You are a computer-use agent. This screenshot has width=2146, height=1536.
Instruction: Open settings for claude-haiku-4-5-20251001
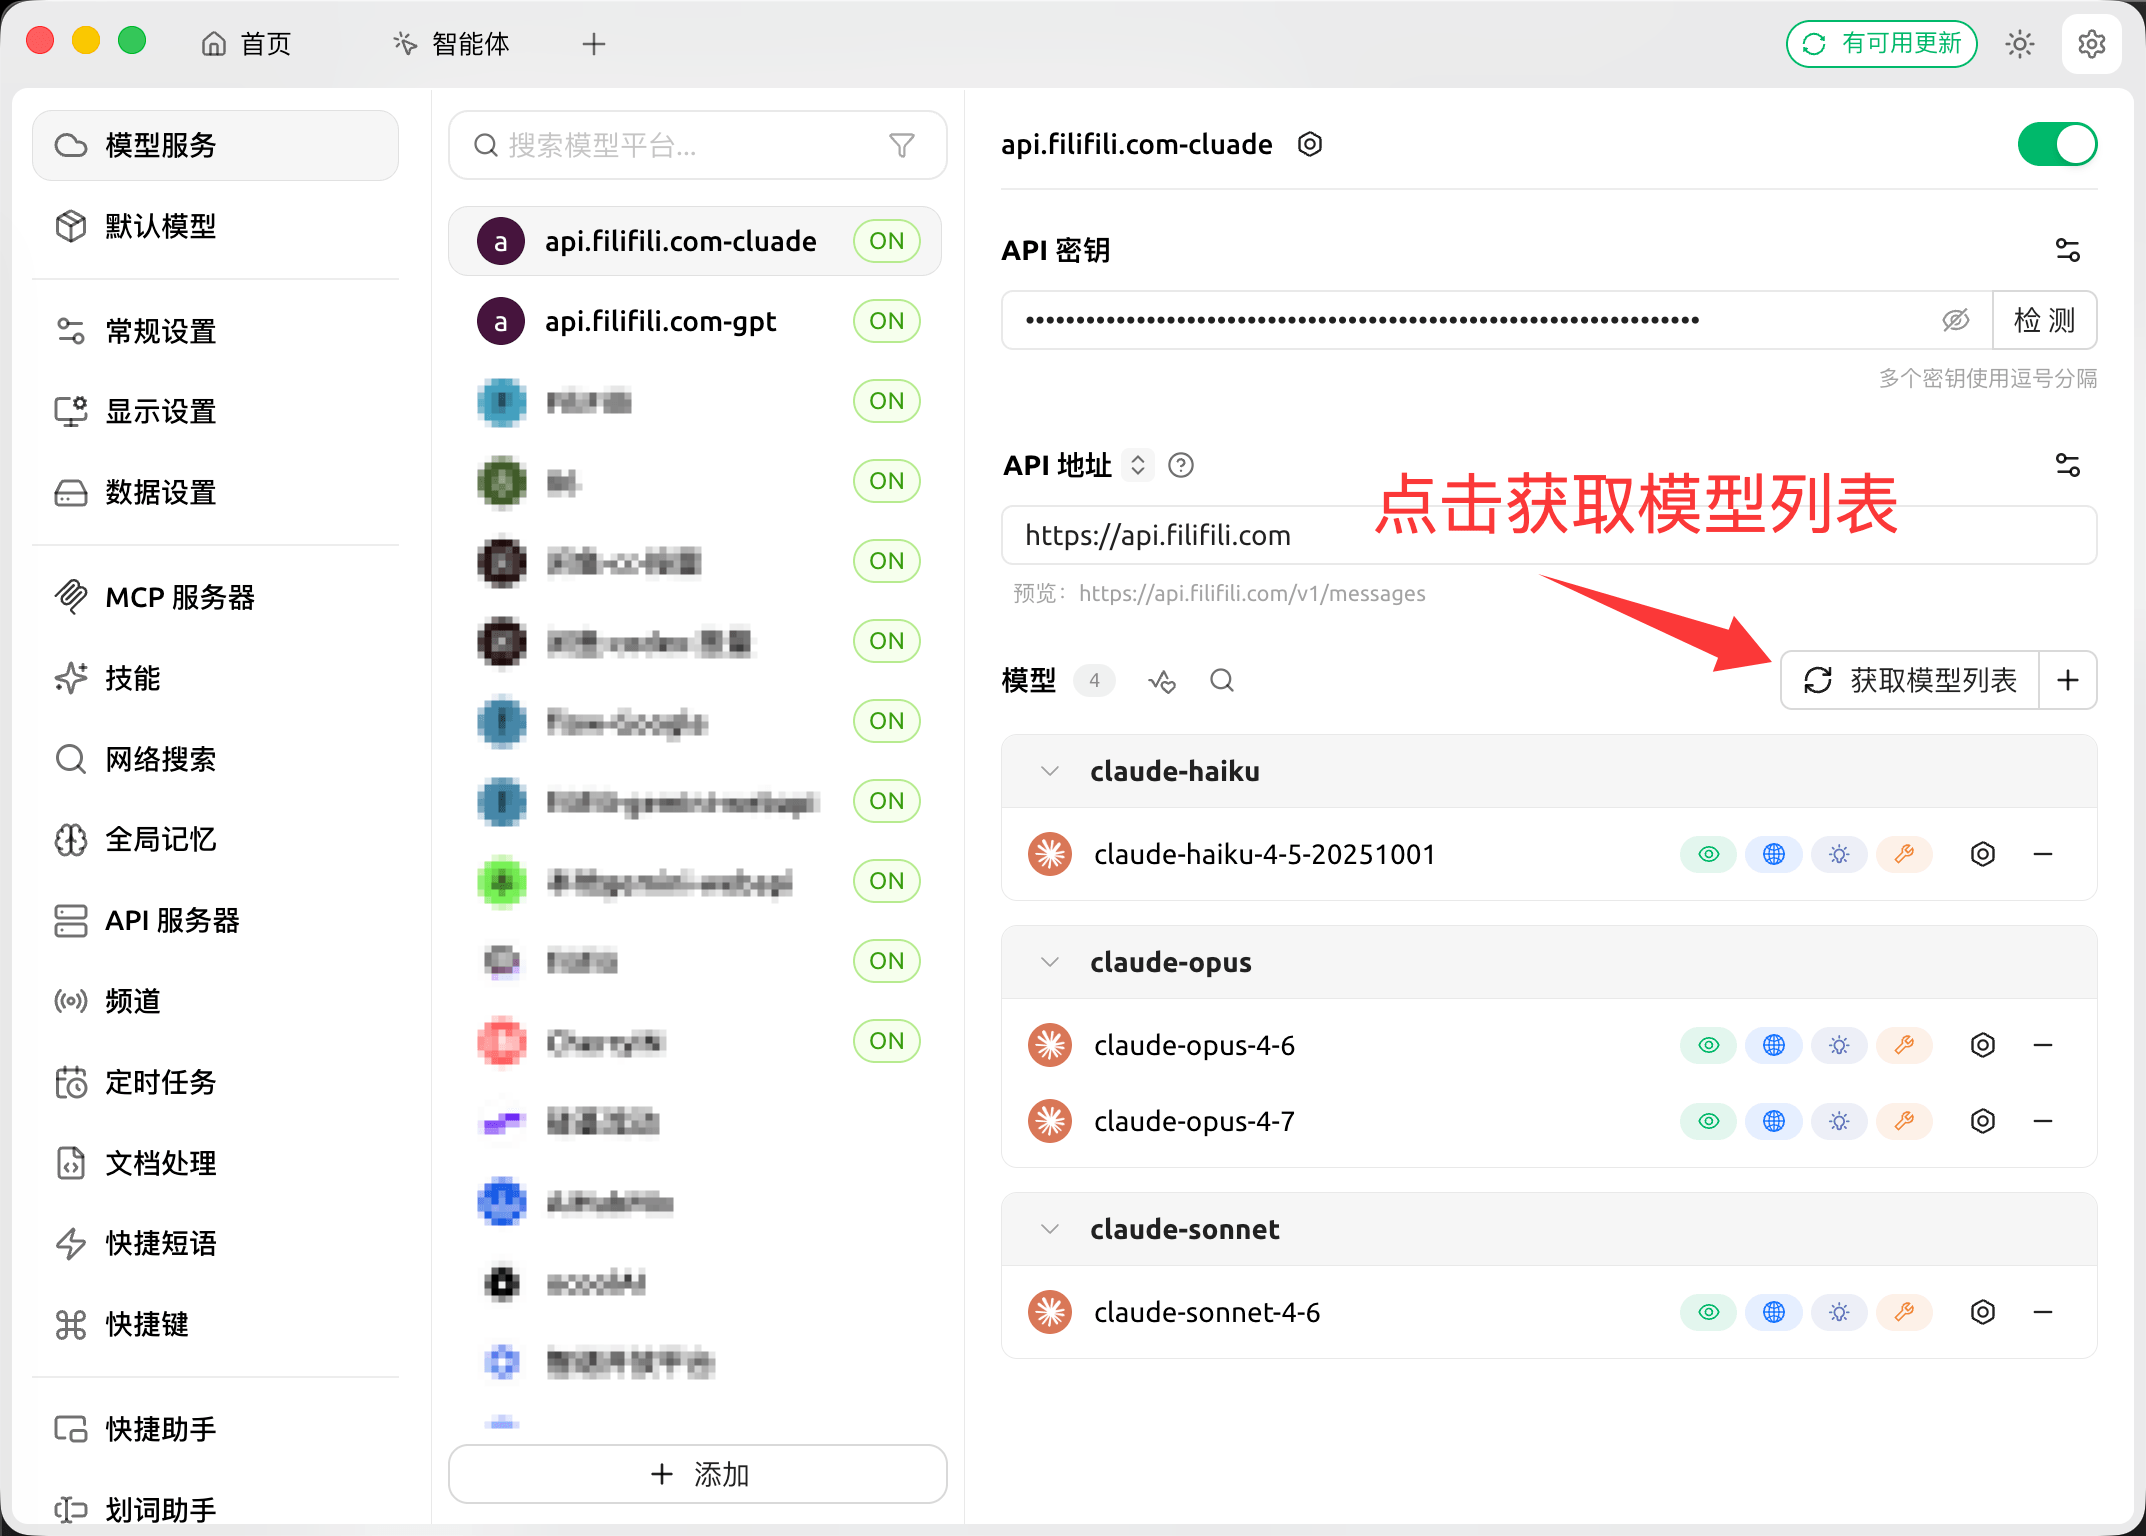click(x=1983, y=854)
